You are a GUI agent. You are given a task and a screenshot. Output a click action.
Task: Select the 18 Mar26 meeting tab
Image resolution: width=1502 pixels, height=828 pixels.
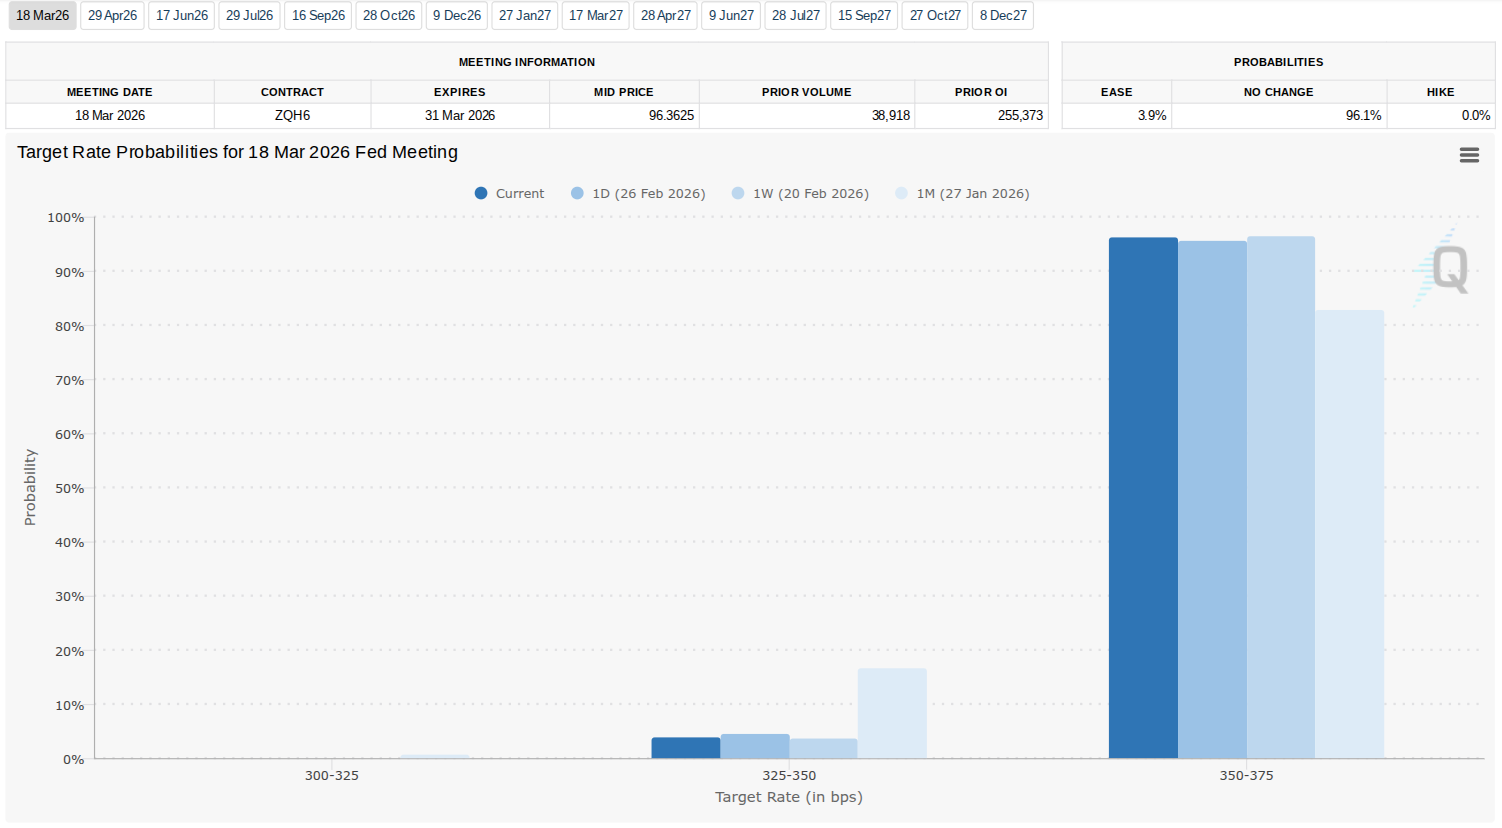pos(42,16)
